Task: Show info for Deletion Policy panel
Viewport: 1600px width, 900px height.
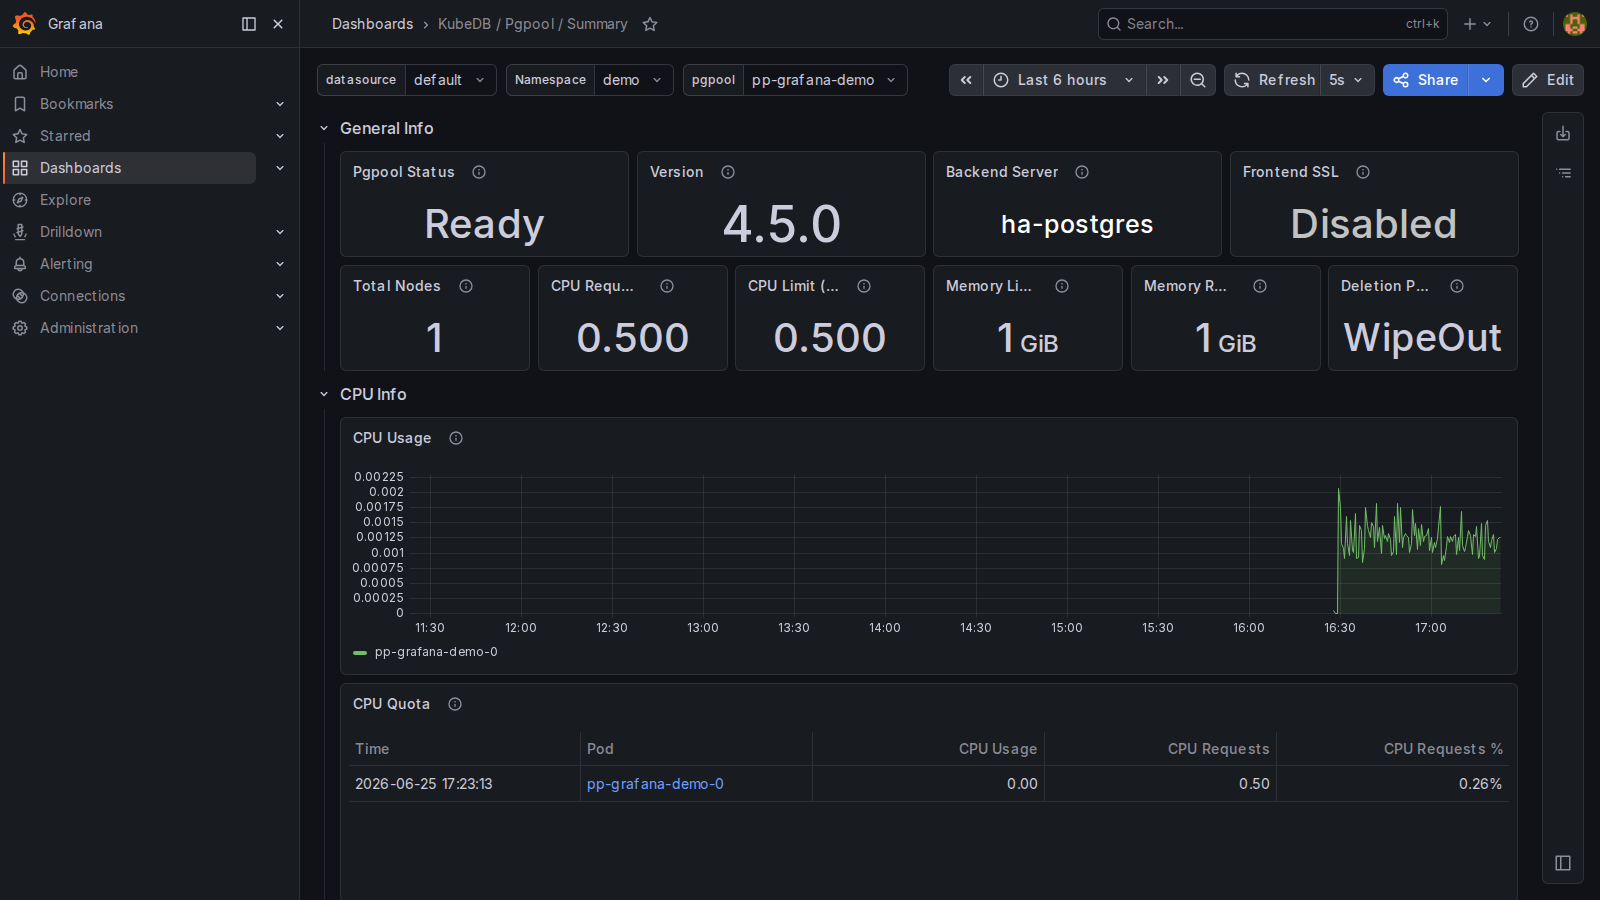Action: pyautogui.click(x=1457, y=286)
